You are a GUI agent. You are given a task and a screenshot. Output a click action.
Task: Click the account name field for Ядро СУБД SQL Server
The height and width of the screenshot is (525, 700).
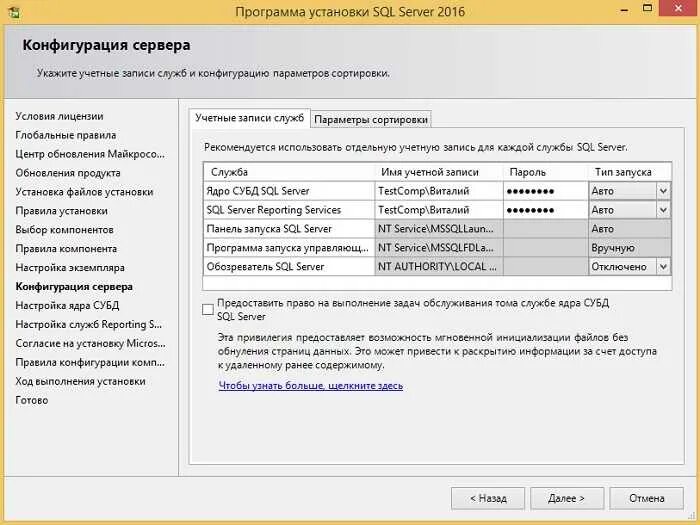tap(438, 191)
